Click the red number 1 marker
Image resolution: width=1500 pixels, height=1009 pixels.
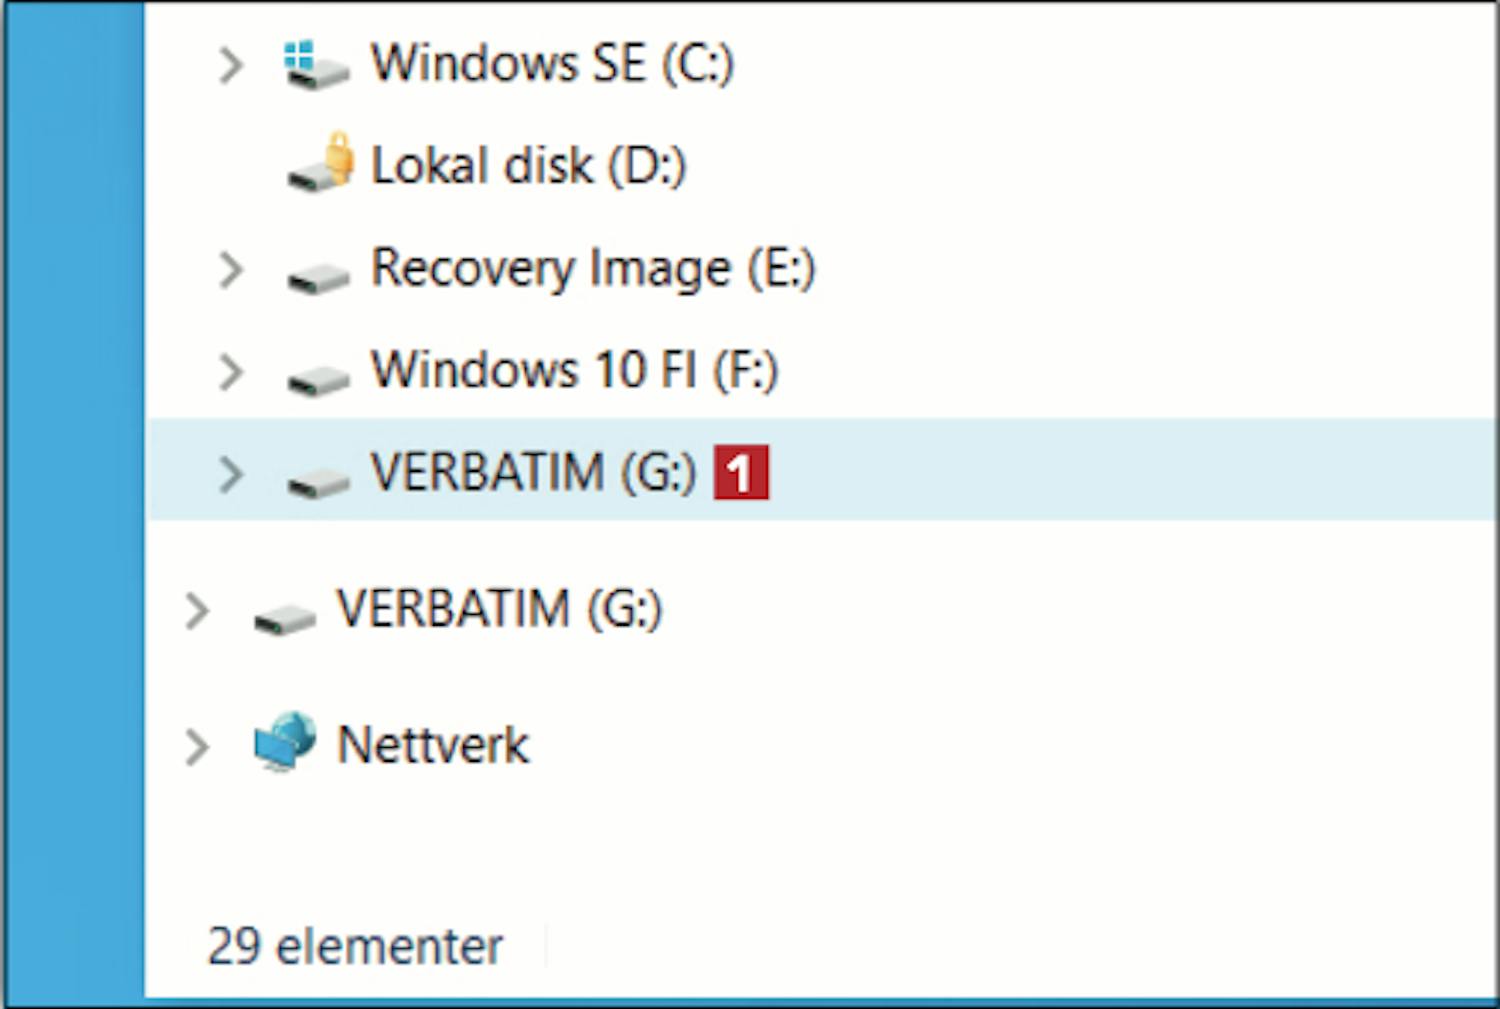click(x=741, y=472)
